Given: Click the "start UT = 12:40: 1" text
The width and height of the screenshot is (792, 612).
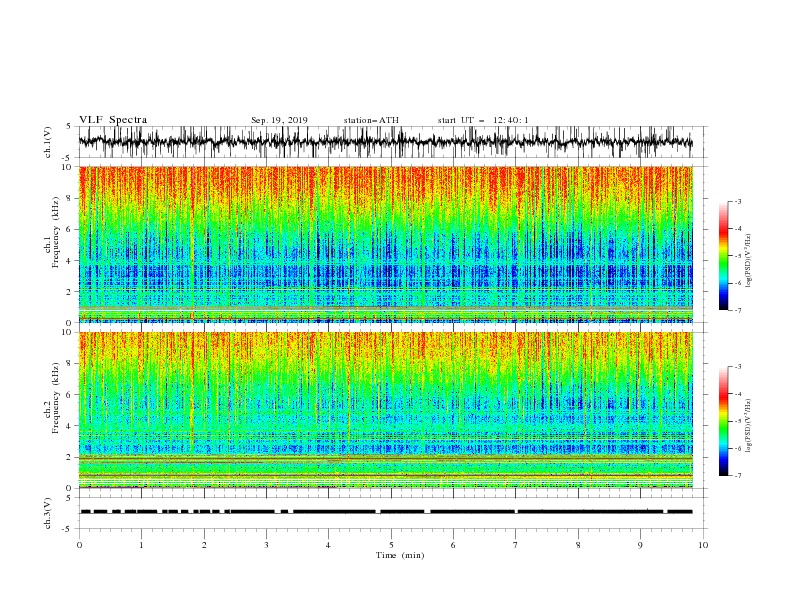Looking at the screenshot, I should [x=482, y=120].
